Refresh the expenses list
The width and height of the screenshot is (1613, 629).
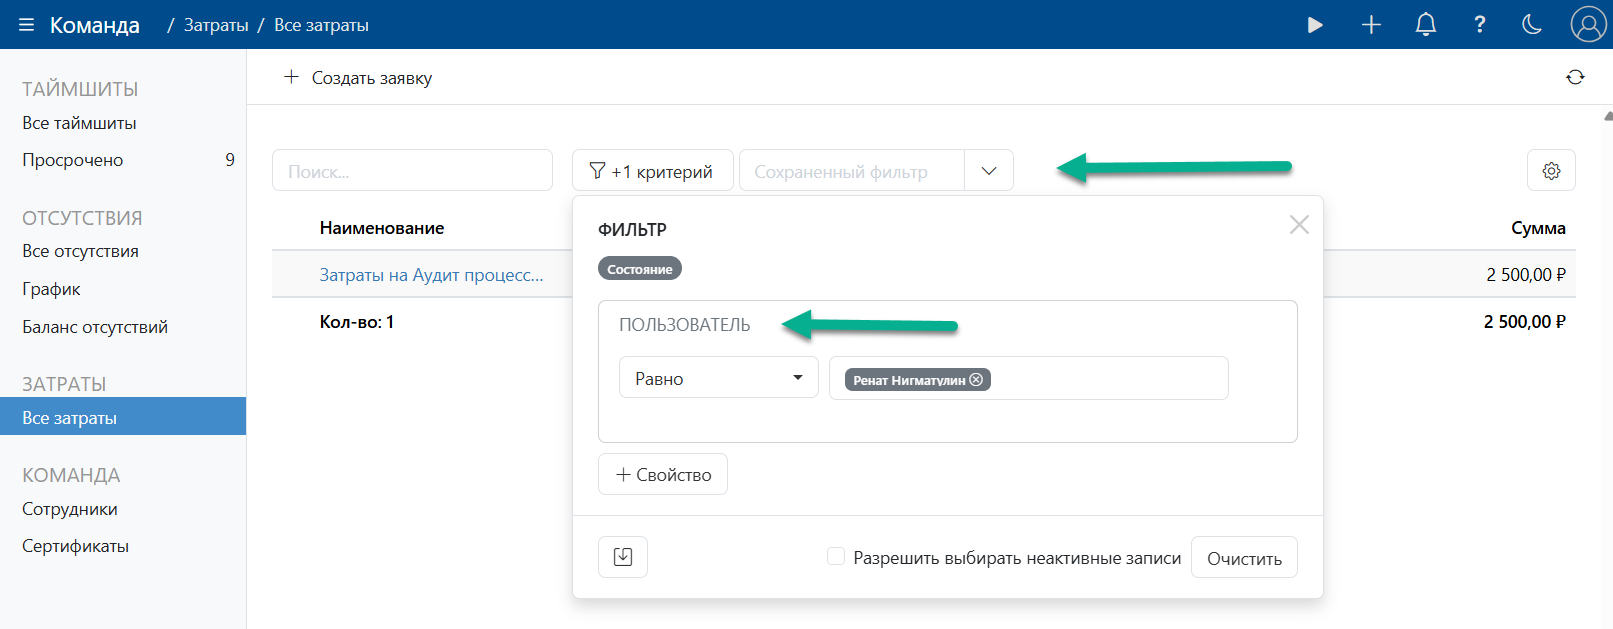[1575, 77]
